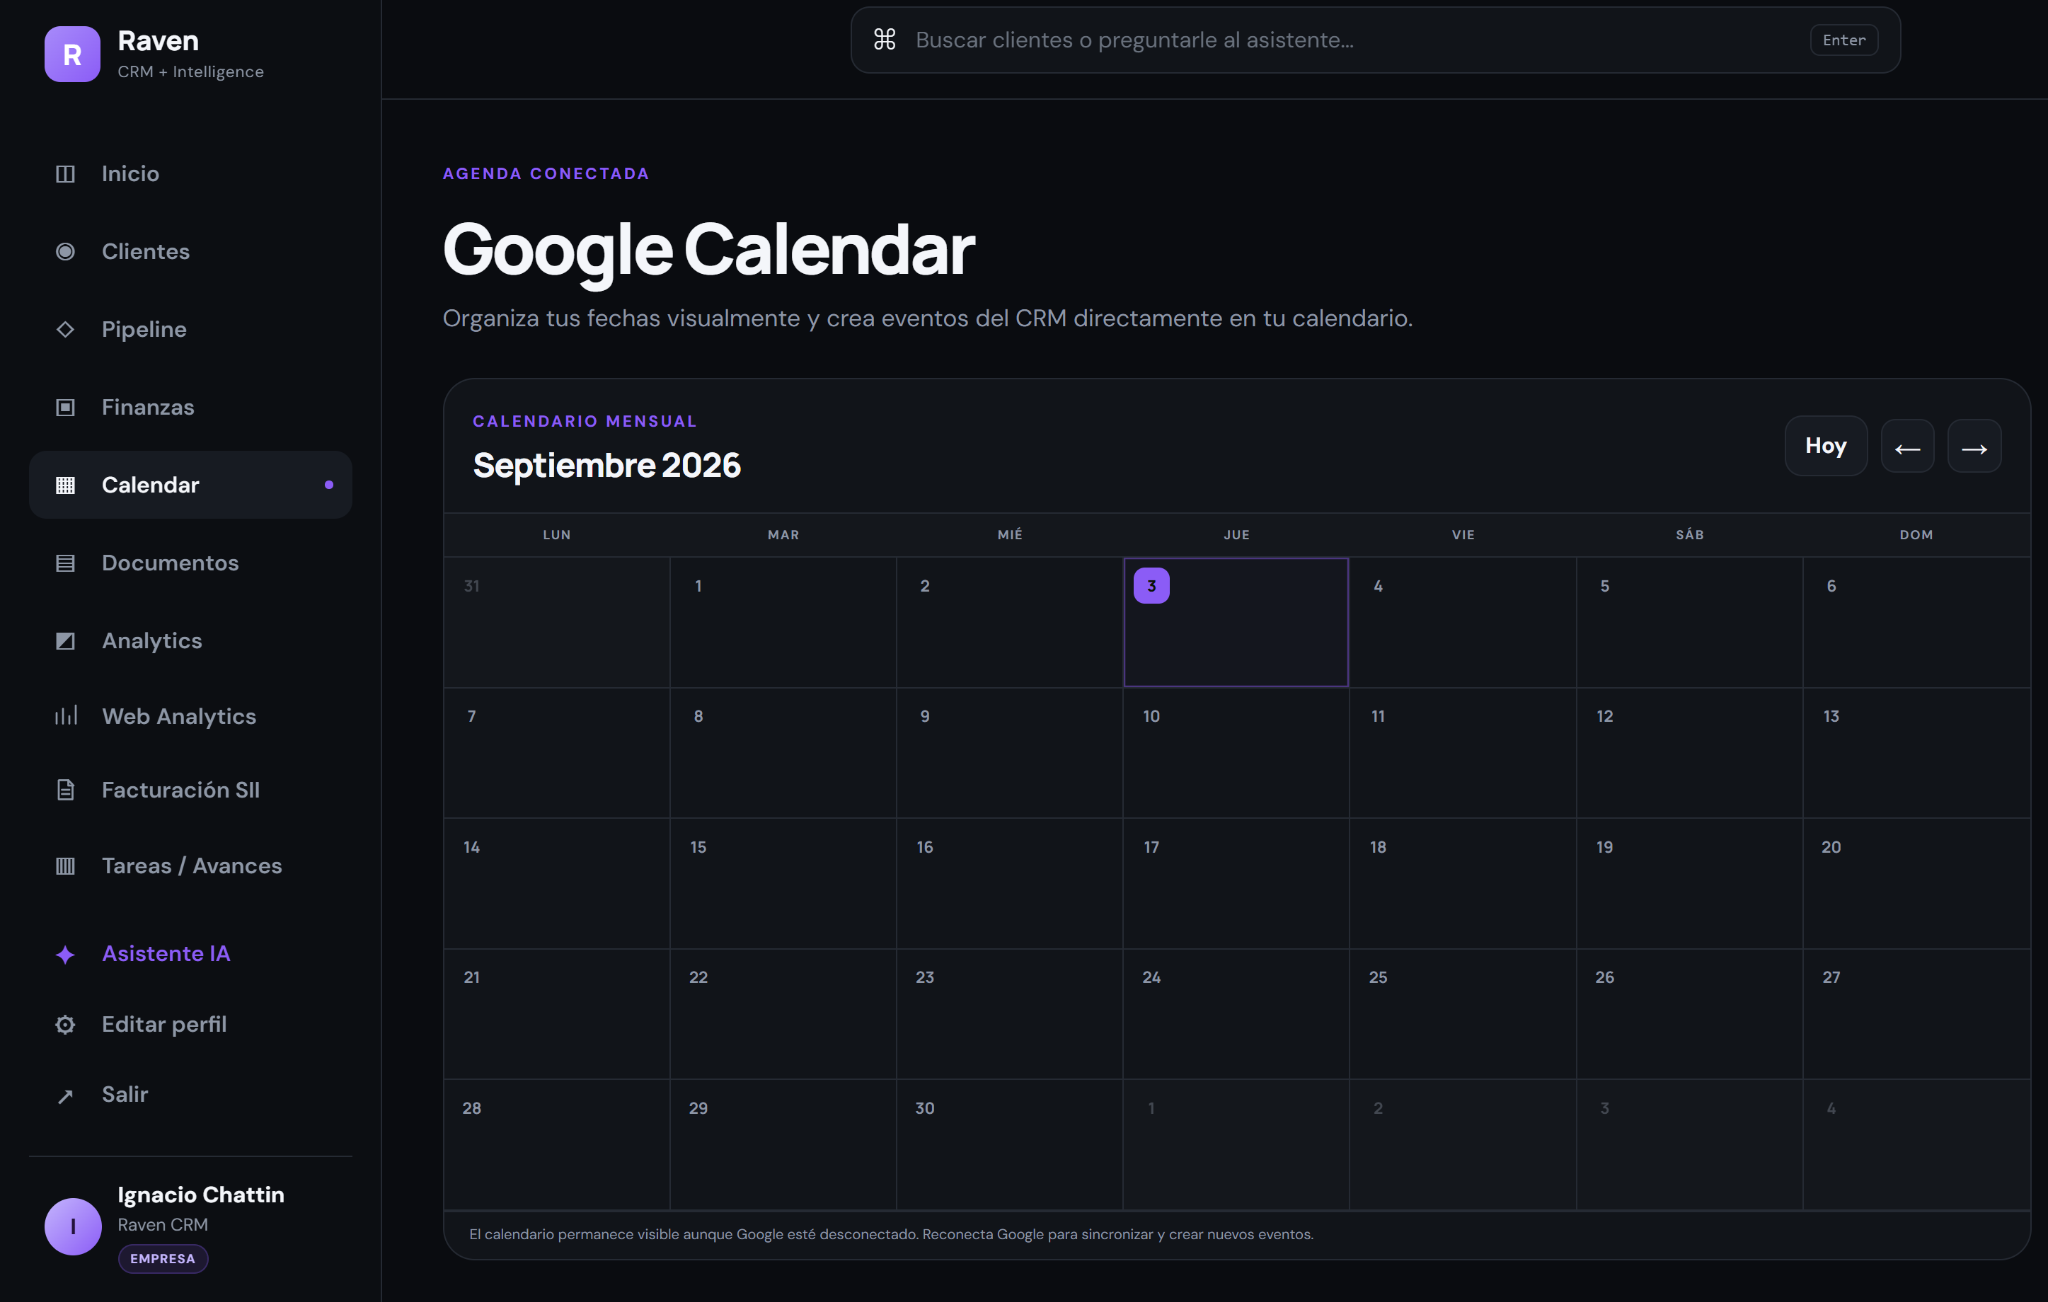
Task: Click the Google Calendar heading
Action: tap(708, 250)
